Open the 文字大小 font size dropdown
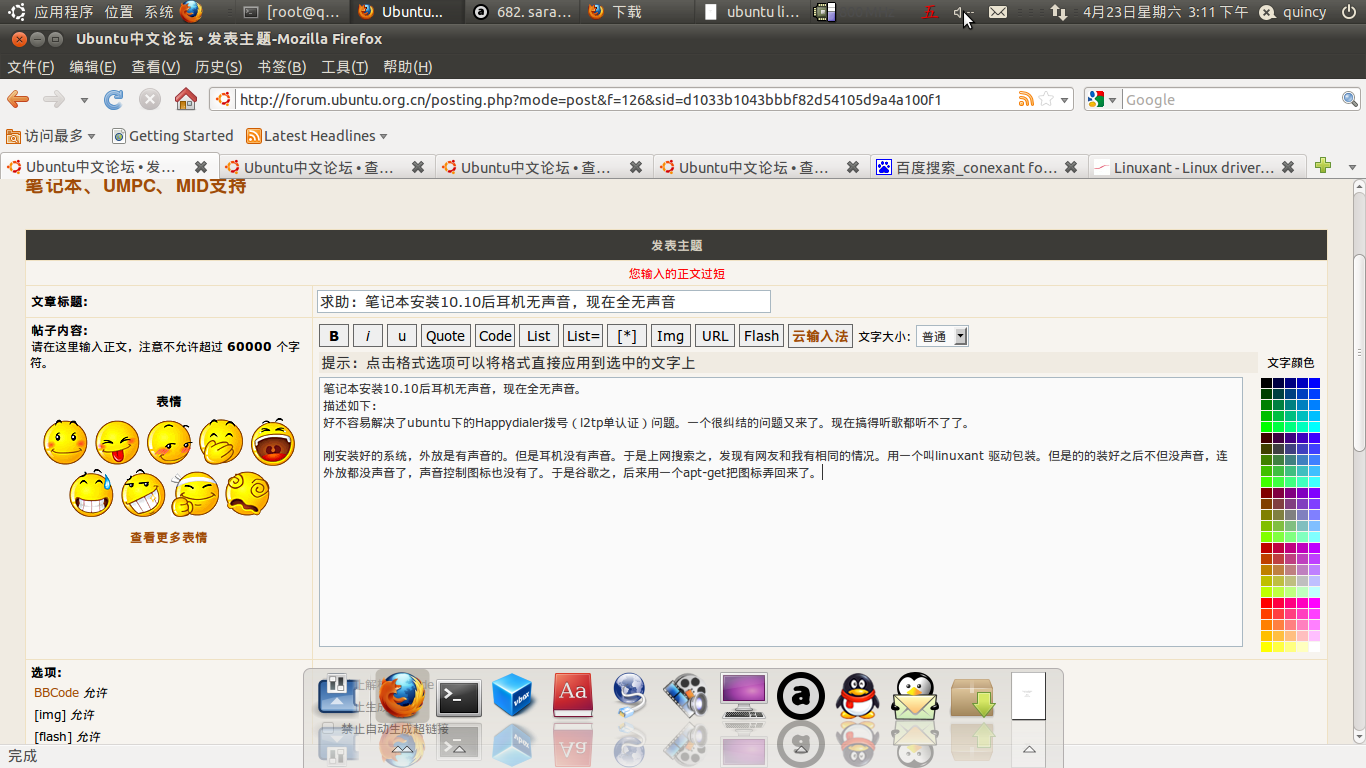The width and height of the screenshot is (1366, 768). pyautogui.click(x=943, y=336)
